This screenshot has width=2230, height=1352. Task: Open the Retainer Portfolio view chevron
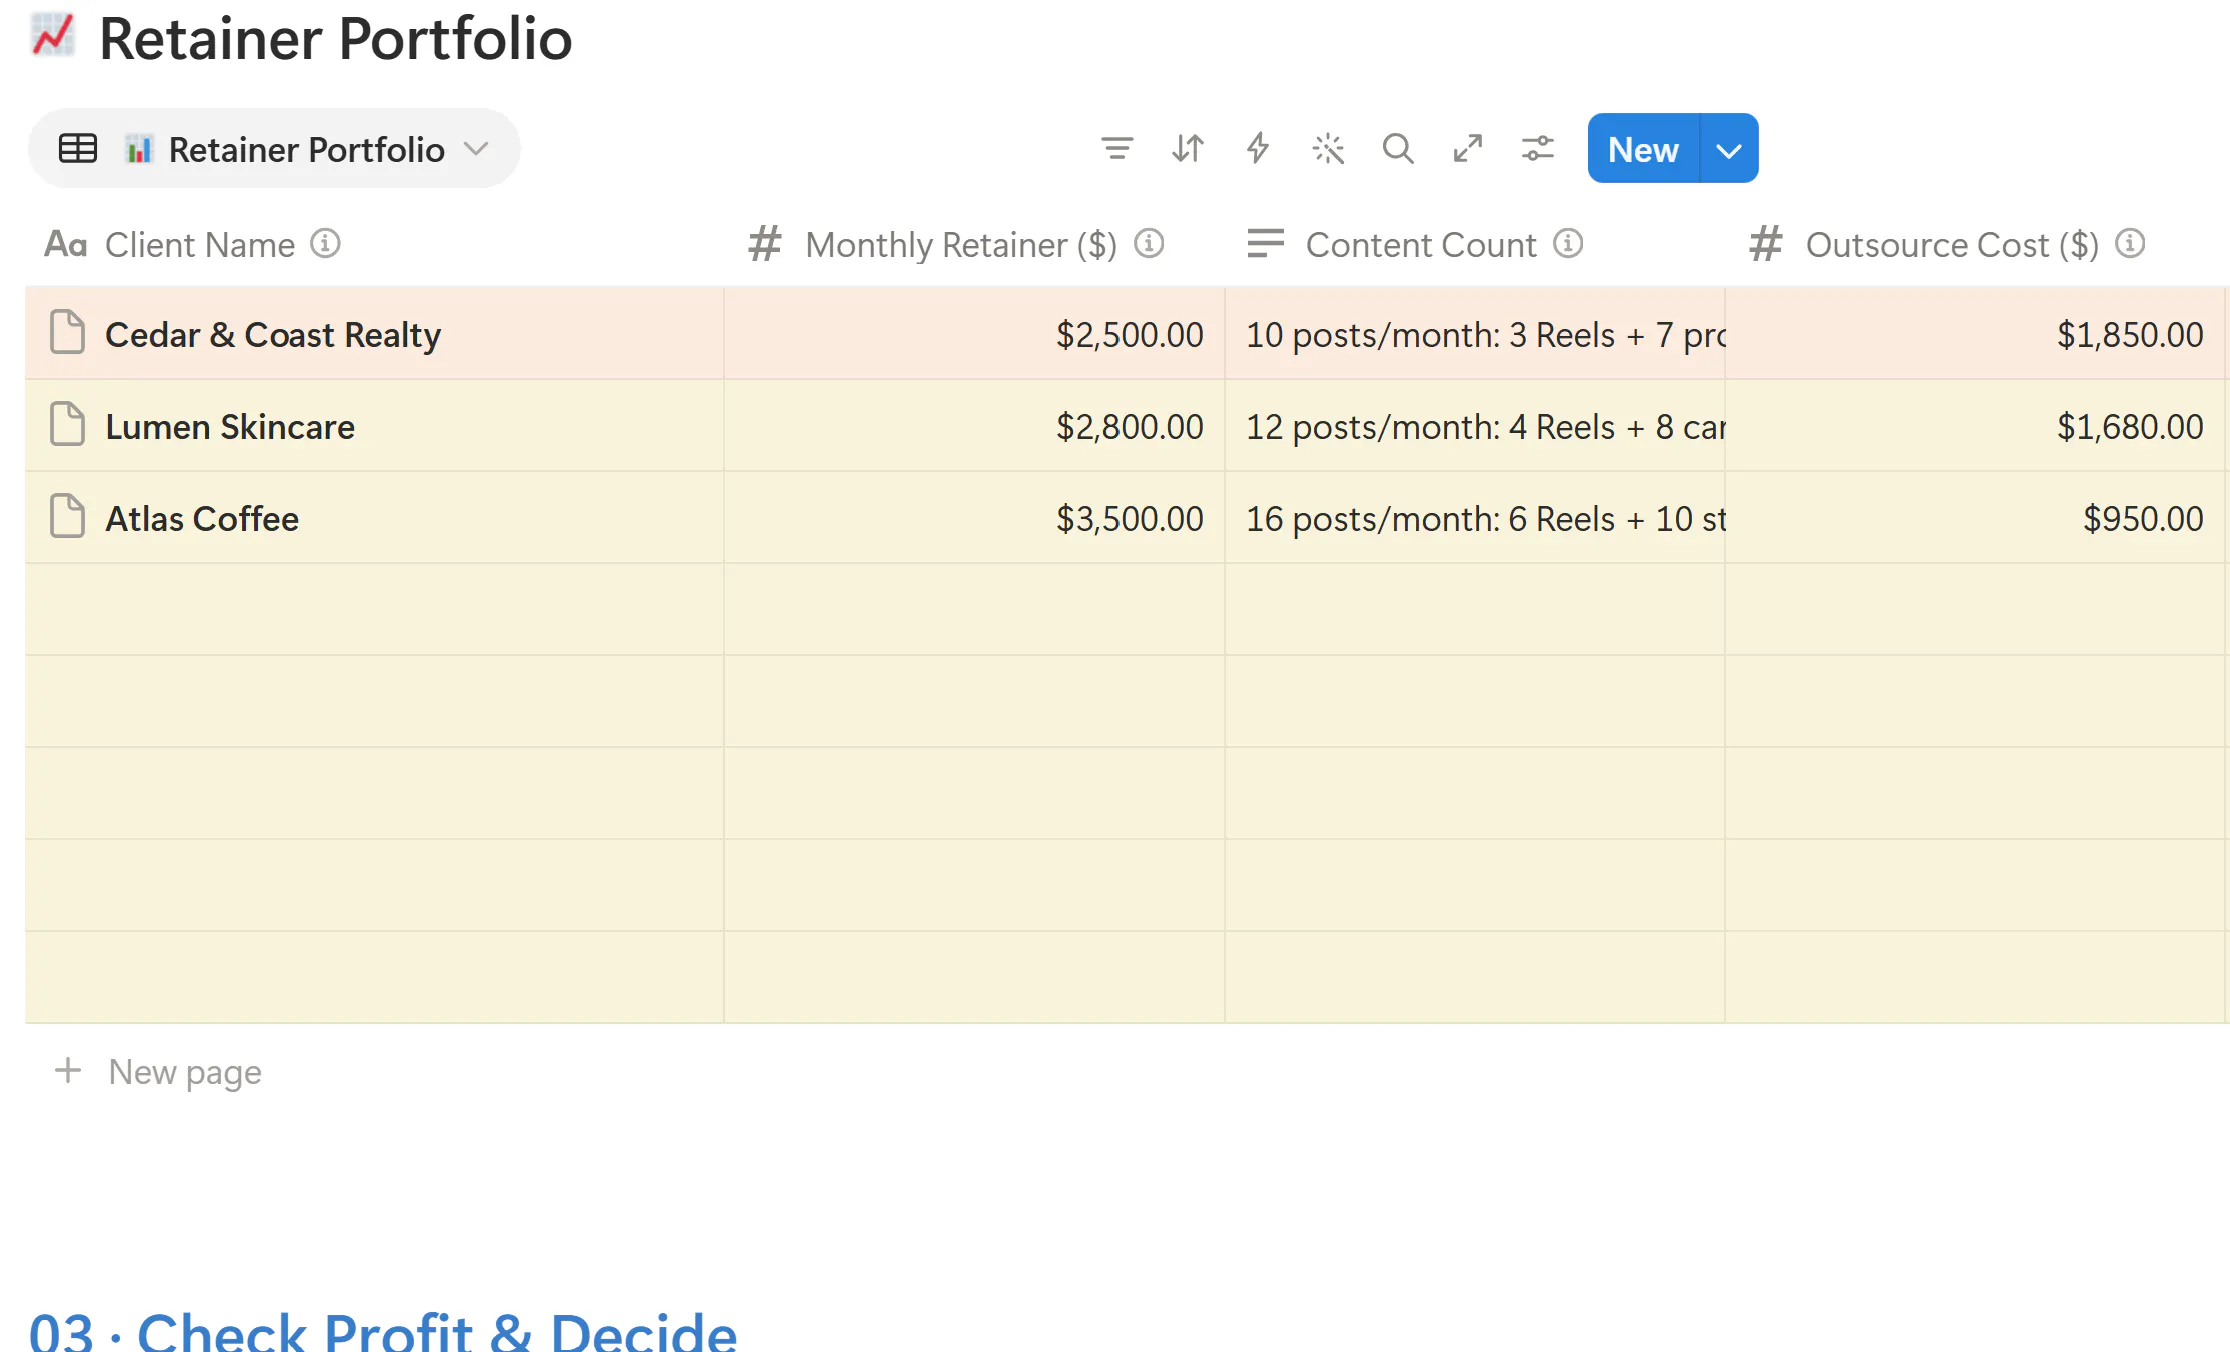coord(477,149)
